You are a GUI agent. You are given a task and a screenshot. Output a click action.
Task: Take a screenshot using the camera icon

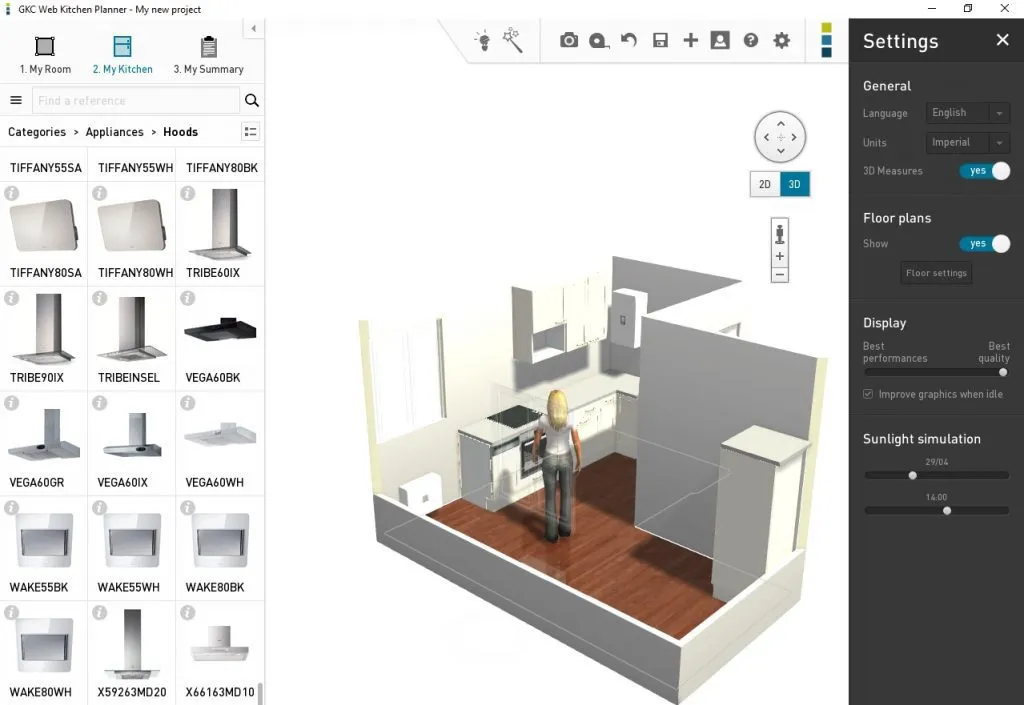click(569, 40)
